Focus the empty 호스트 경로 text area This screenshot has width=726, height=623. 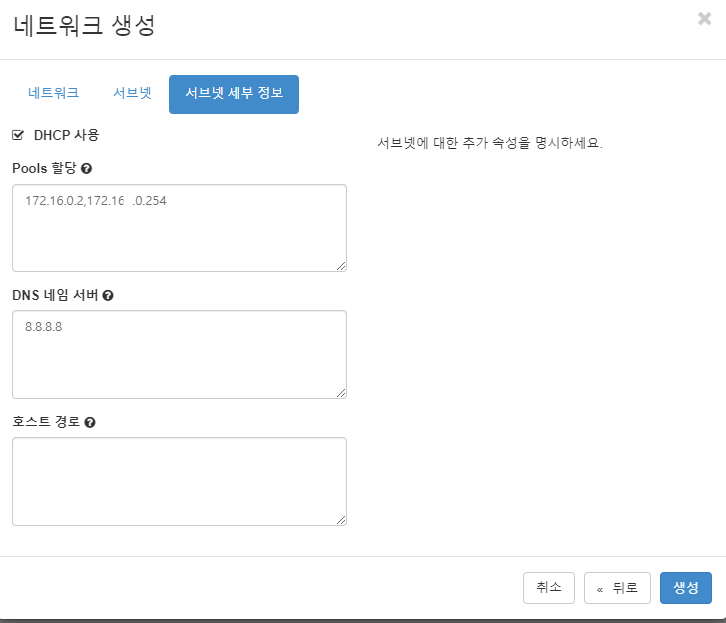(179, 481)
